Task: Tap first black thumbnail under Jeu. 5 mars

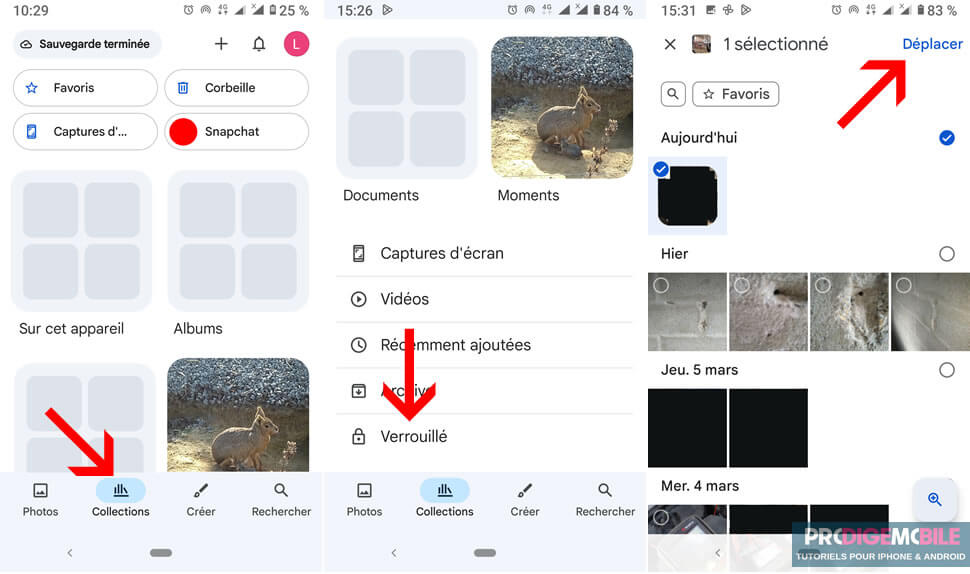Action: click(687, 428)
